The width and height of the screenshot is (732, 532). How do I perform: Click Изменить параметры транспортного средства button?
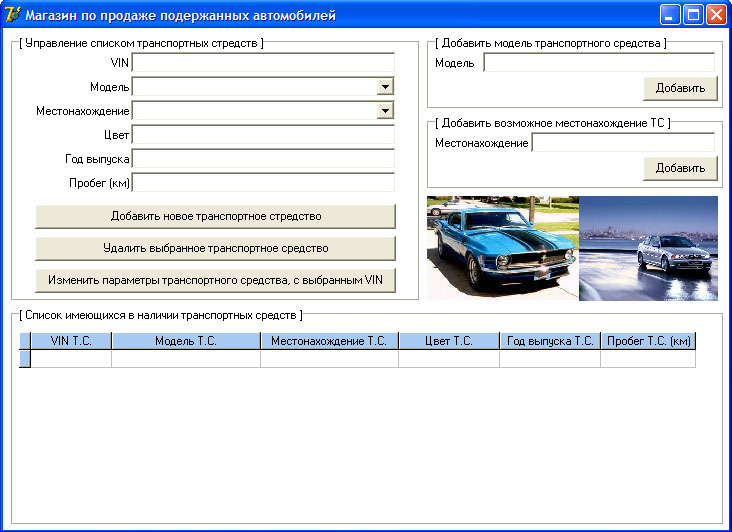(216, 280)
